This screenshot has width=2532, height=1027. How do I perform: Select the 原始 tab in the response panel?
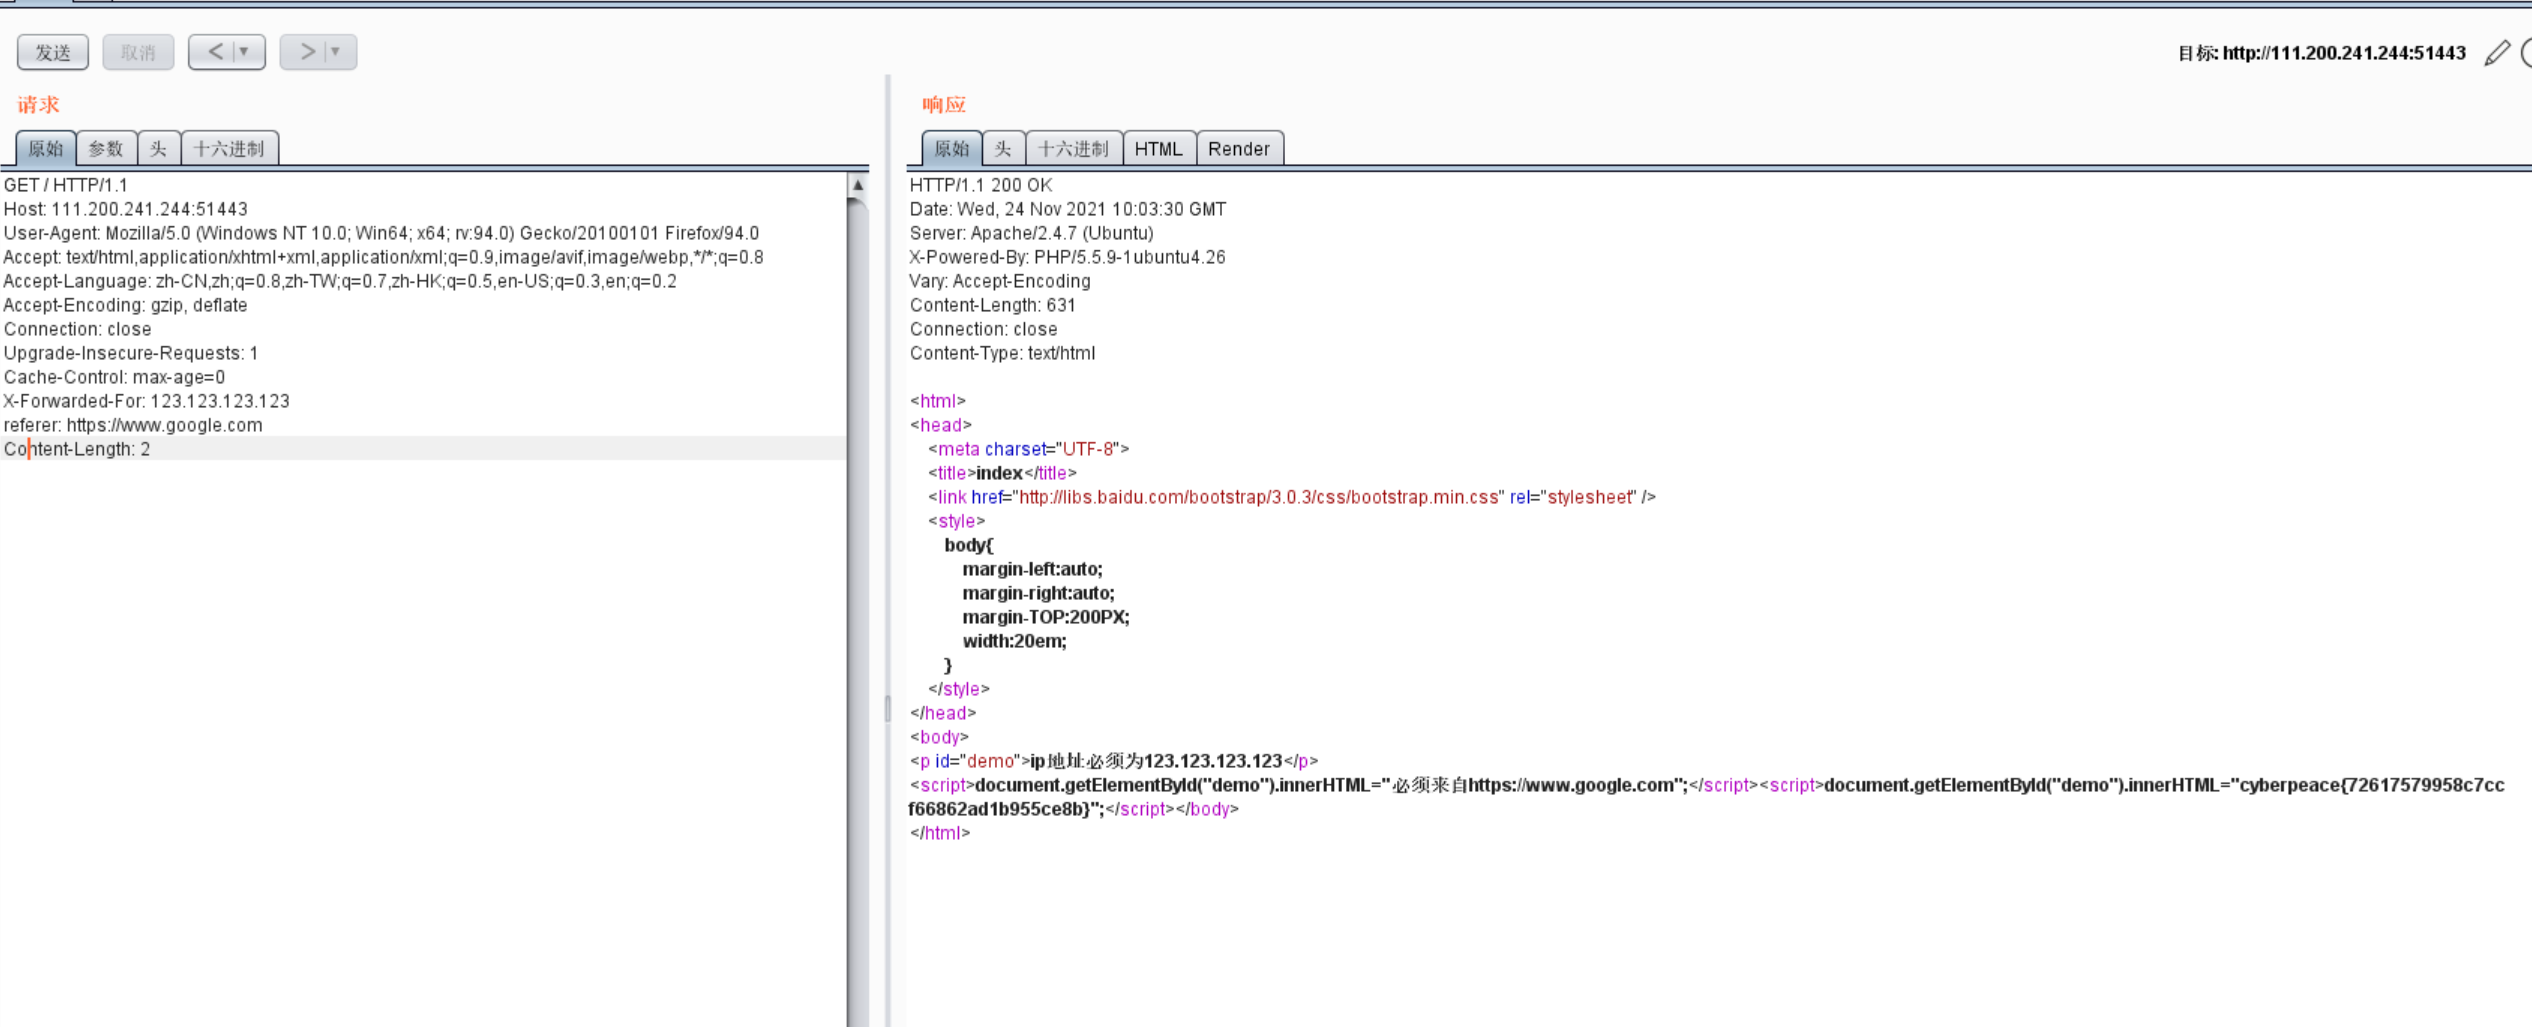tap(950, 148)
